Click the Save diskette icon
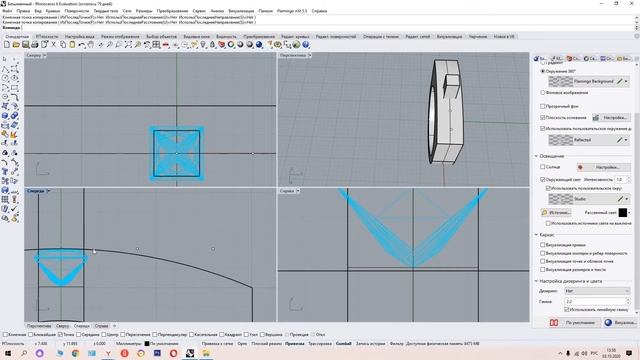 [25, 45]
